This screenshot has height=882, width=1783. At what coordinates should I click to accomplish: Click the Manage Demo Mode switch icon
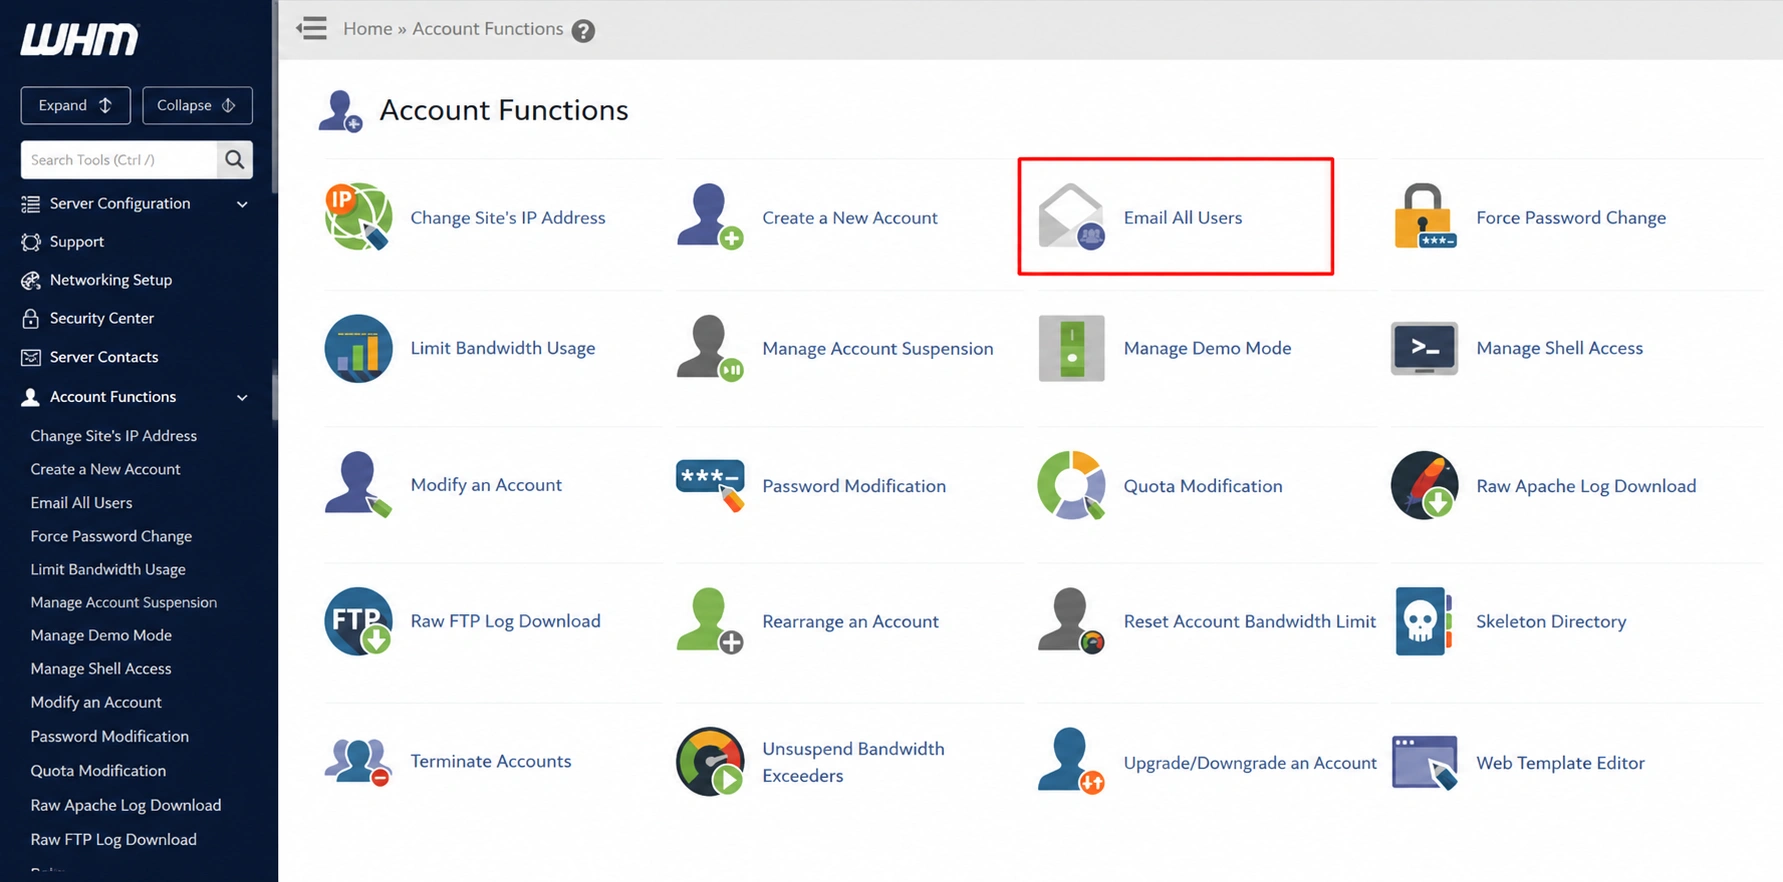[1071, 348]
